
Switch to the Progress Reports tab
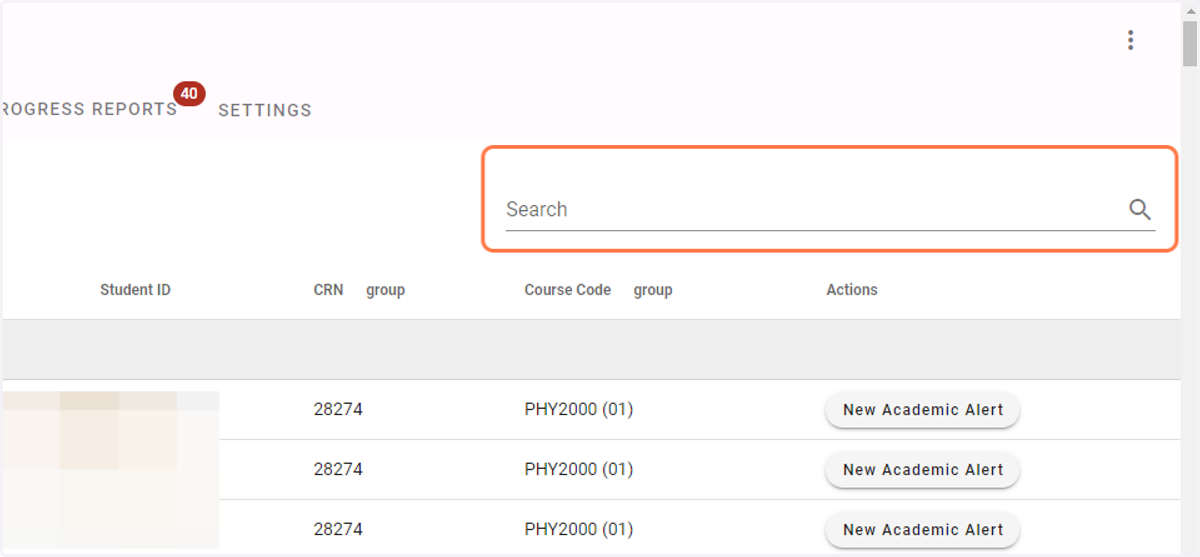[89, 109]
